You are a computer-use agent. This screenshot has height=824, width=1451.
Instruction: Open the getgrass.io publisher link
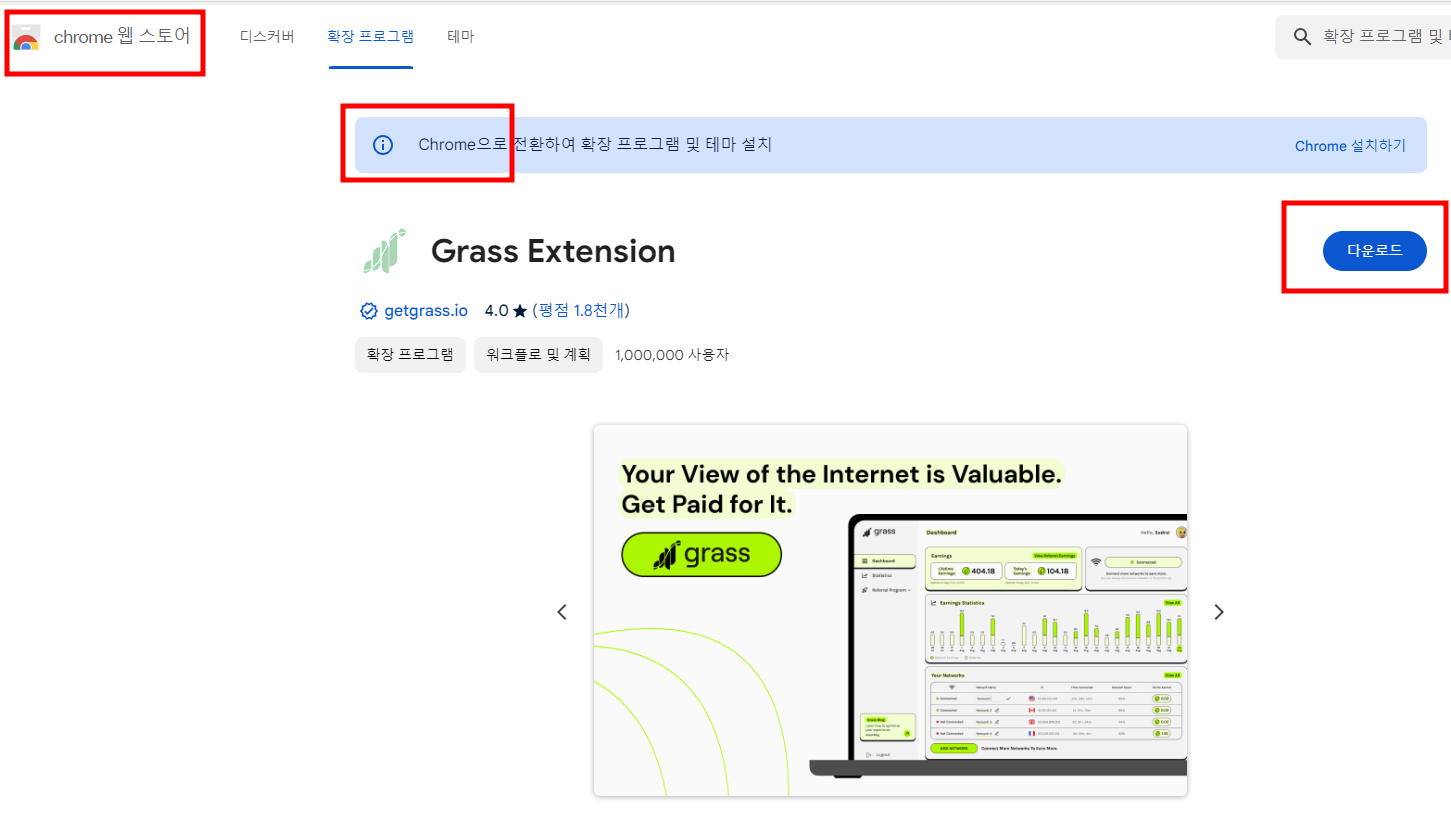pos(426,311)
